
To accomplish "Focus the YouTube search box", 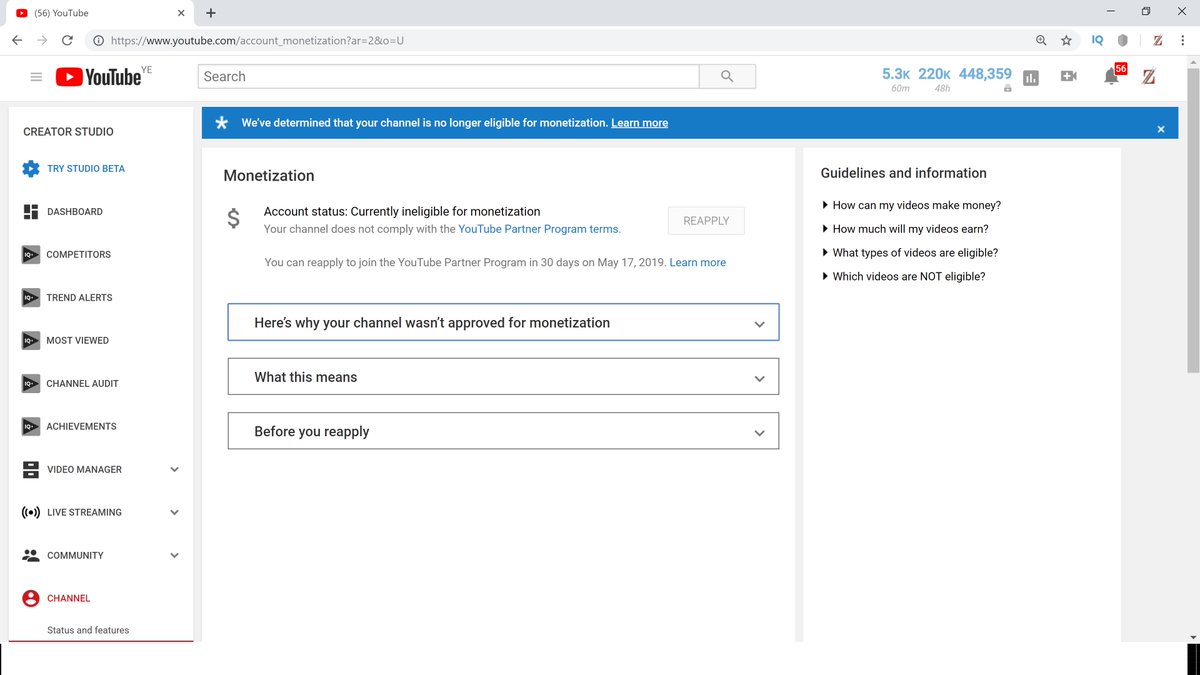I will (x=449, y=77).
